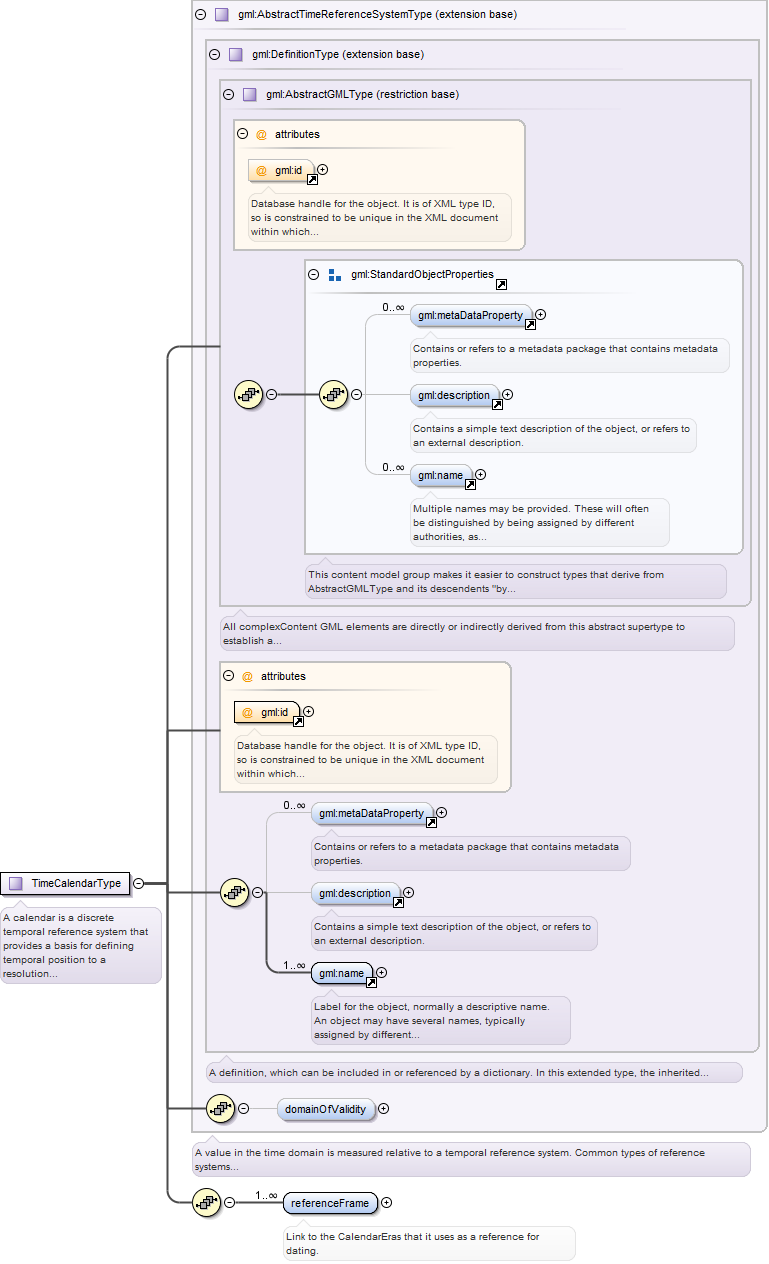Expand the referenceFrame element plus button
Screen dimensions: 769x1264
pyautogui.click(x=387, y=1203)
